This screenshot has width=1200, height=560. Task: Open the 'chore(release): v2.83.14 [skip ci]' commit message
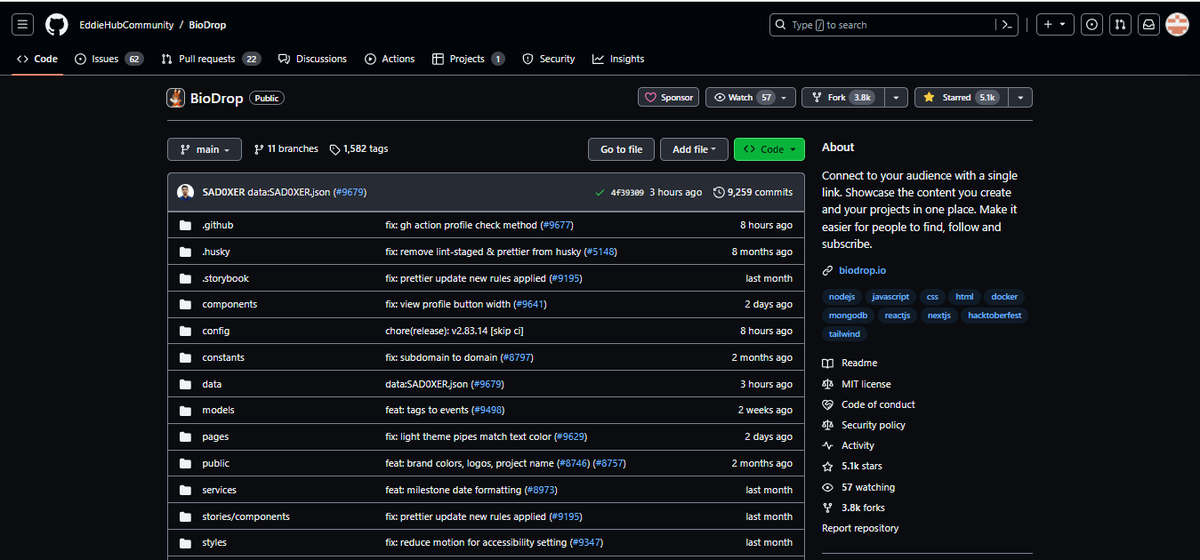click(455, 331)
